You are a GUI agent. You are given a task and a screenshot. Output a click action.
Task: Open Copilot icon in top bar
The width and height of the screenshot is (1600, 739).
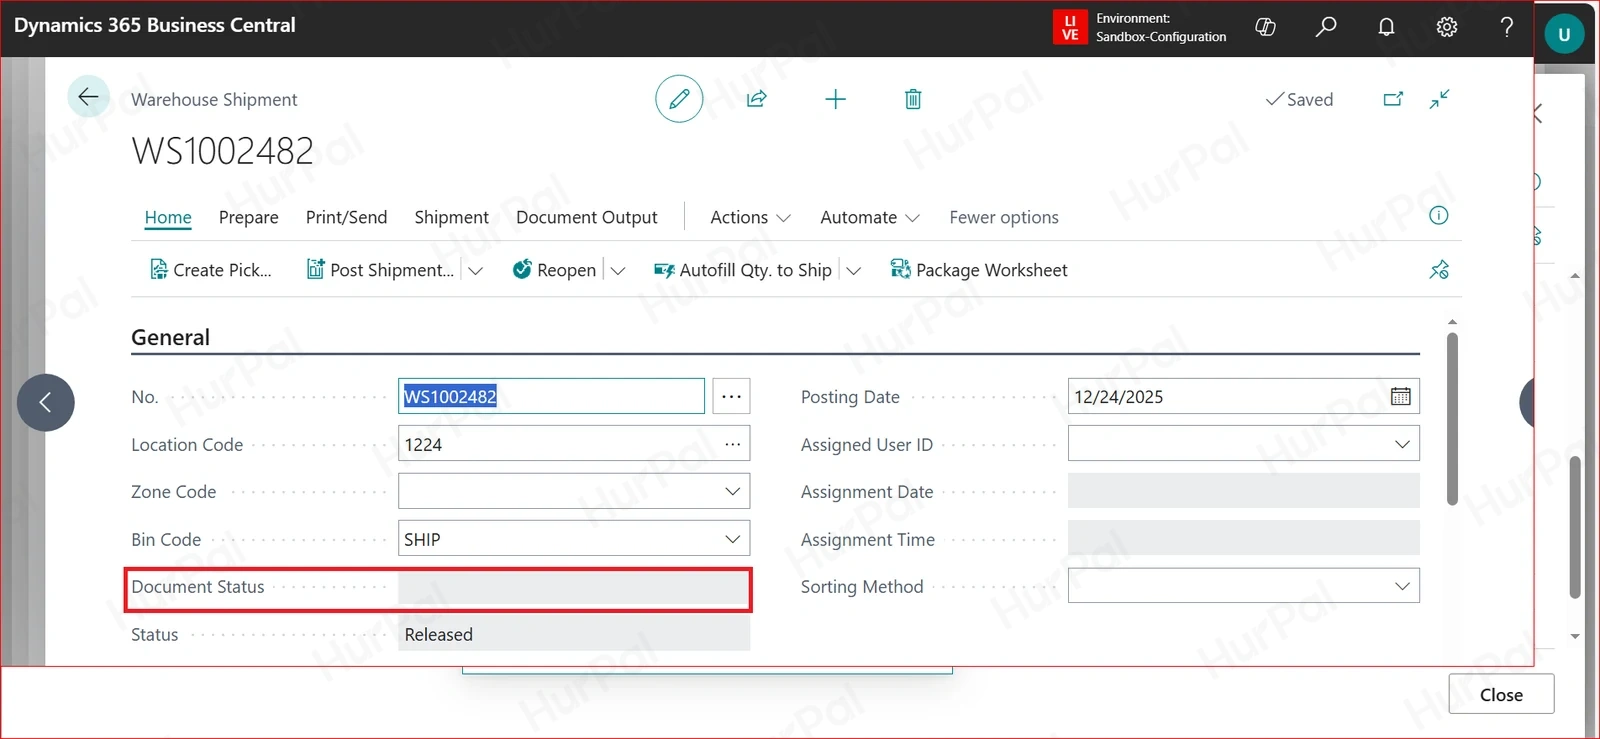1265,27
